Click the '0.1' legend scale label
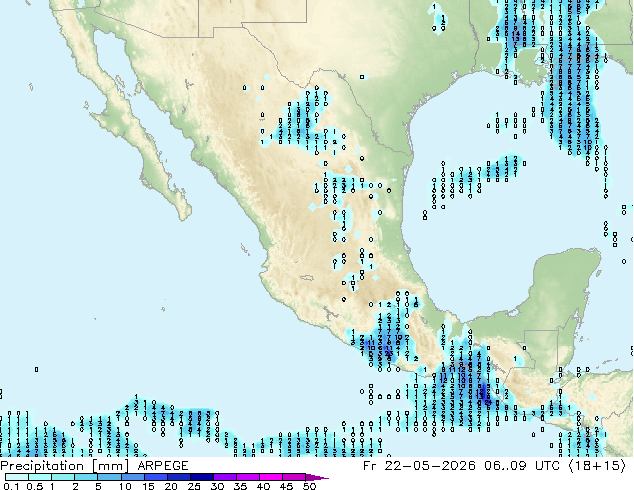 pos(11,486)
